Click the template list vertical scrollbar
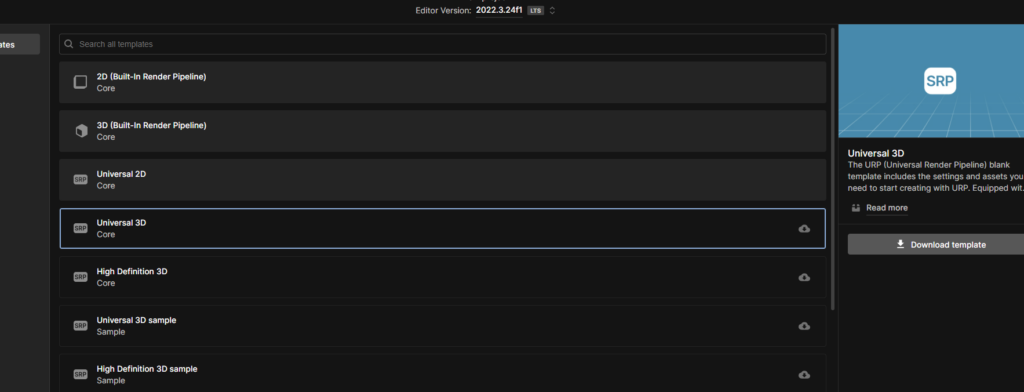The image size is (1024, 392). [833, 169]
